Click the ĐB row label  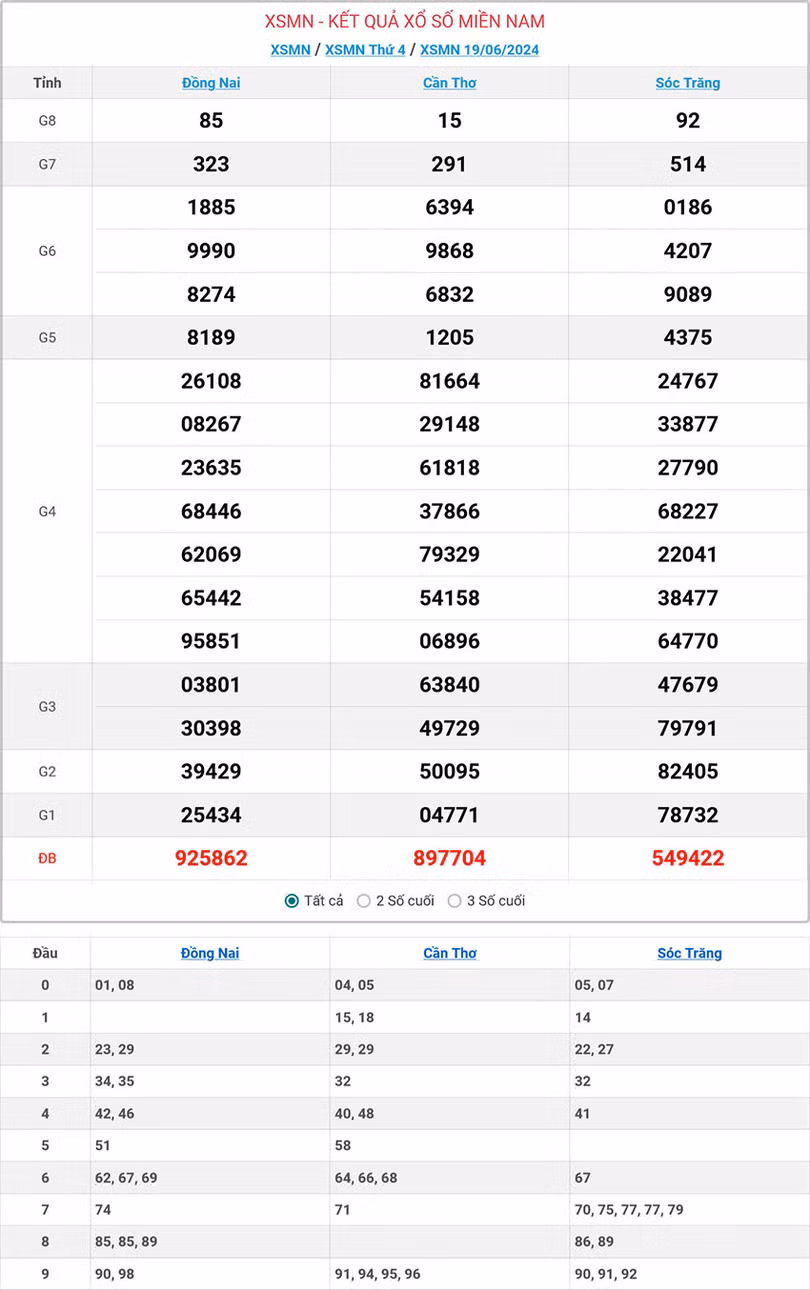(x=47, y=858)
